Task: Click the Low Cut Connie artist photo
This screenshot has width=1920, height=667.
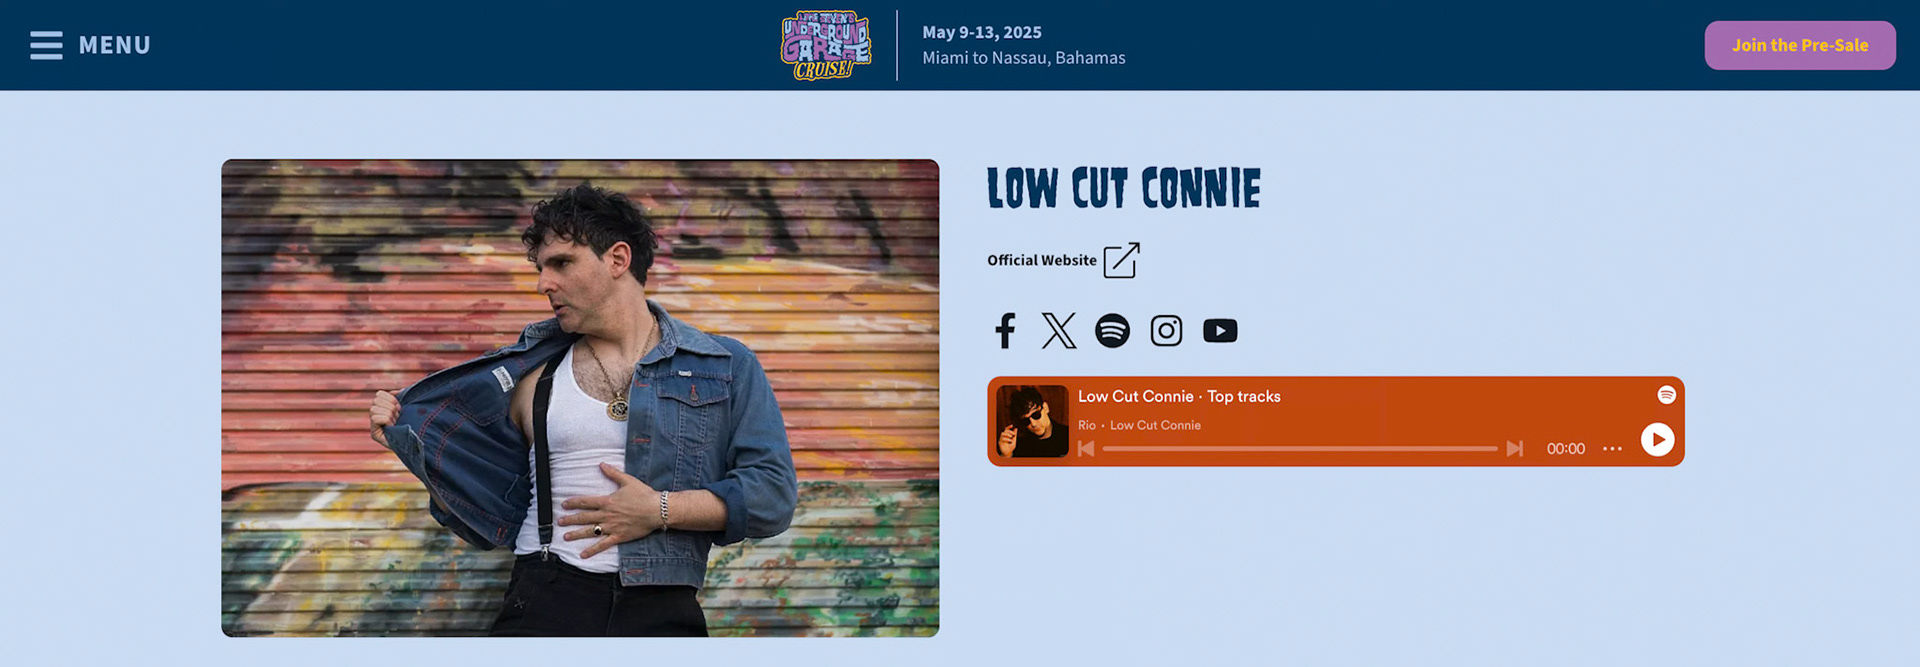Action: [580, 398]
